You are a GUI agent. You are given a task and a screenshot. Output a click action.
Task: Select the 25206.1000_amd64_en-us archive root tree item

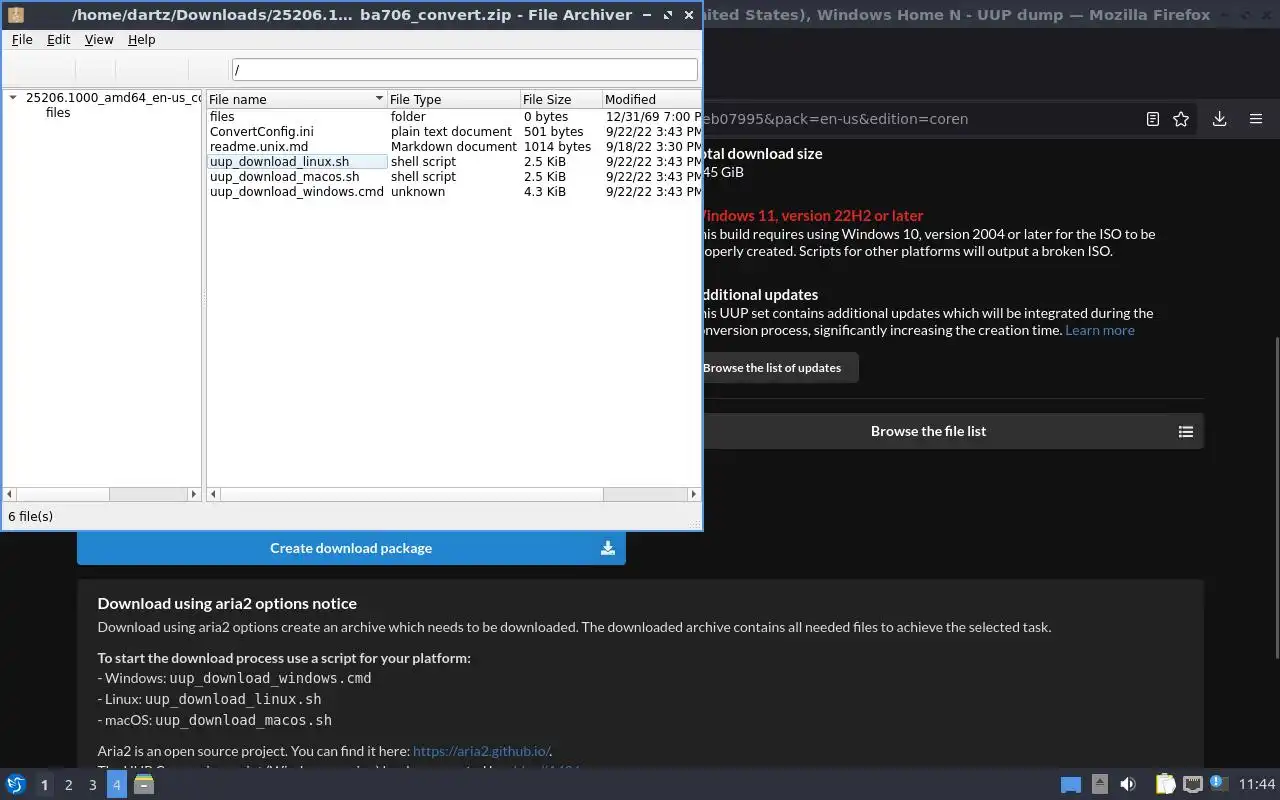tap(113, 98)
